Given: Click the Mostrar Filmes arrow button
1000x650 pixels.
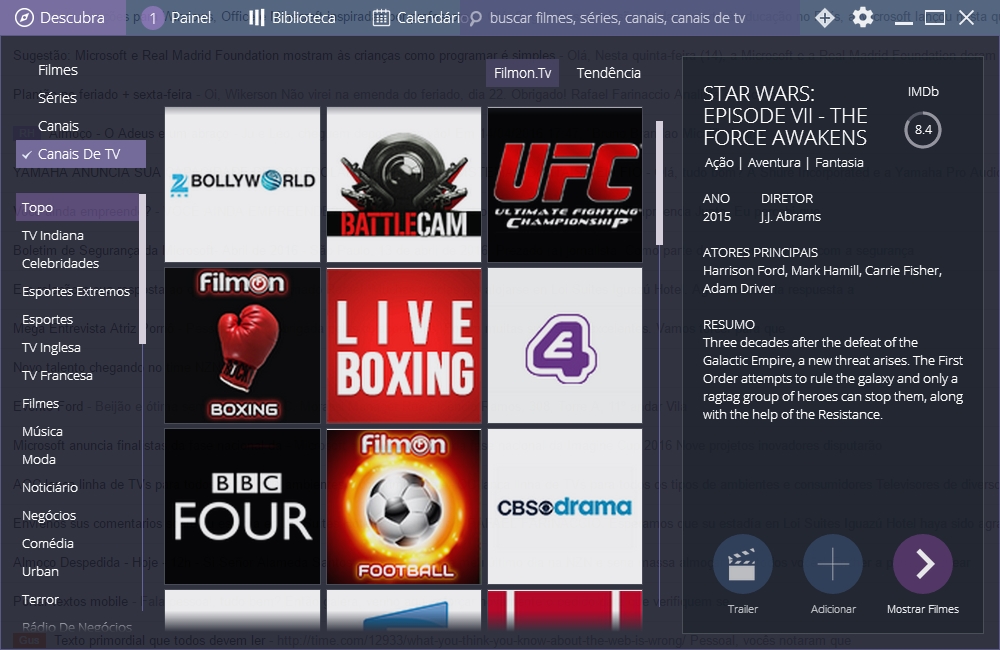Looking at the screenshot, I should point(922,565).
